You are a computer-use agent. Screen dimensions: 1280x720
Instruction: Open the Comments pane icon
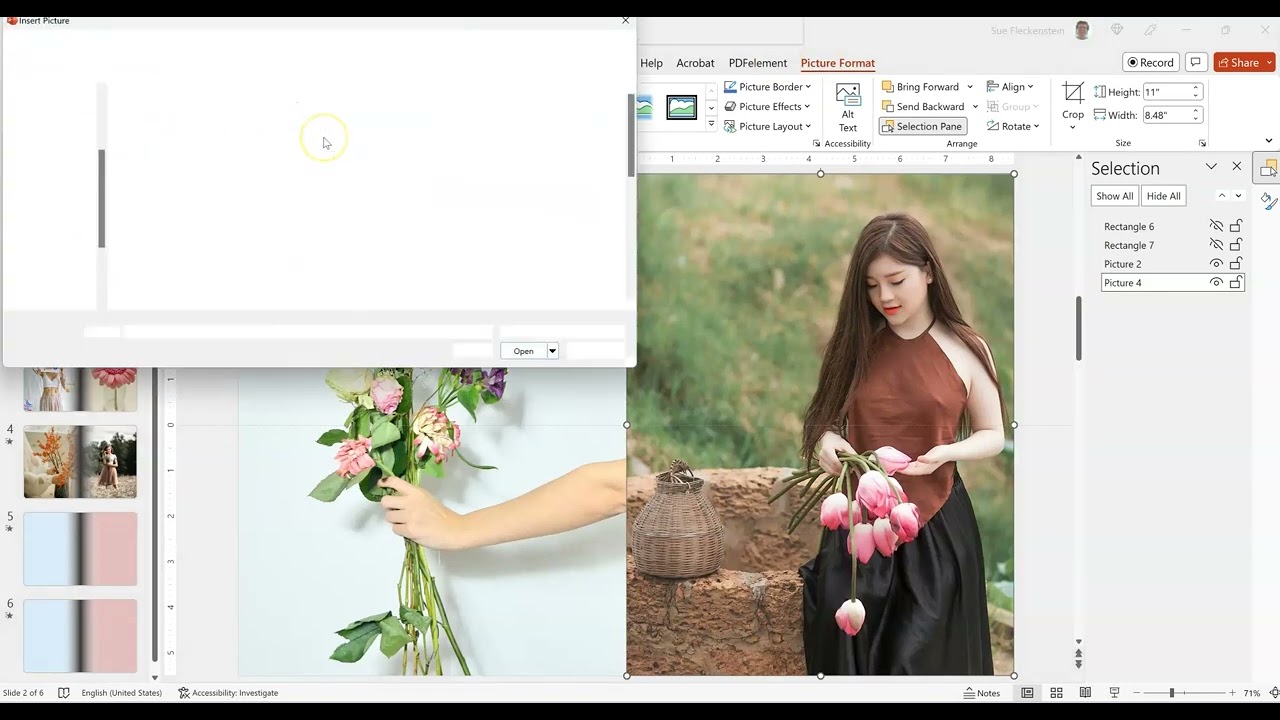(1195, 62)
